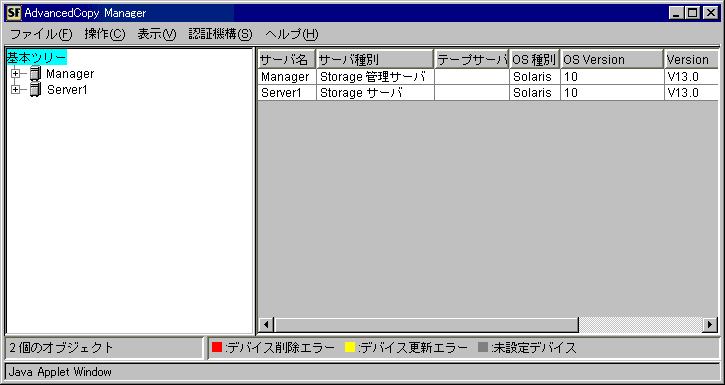
Task: Open the 表示(V) menu
Action: click(157, 34)
